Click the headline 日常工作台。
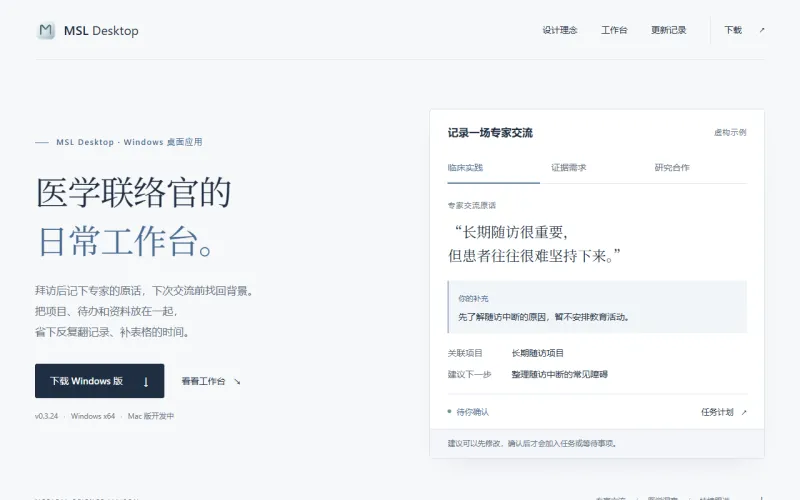The height and width of the screenshot is (500, 800). pos(127,241)
